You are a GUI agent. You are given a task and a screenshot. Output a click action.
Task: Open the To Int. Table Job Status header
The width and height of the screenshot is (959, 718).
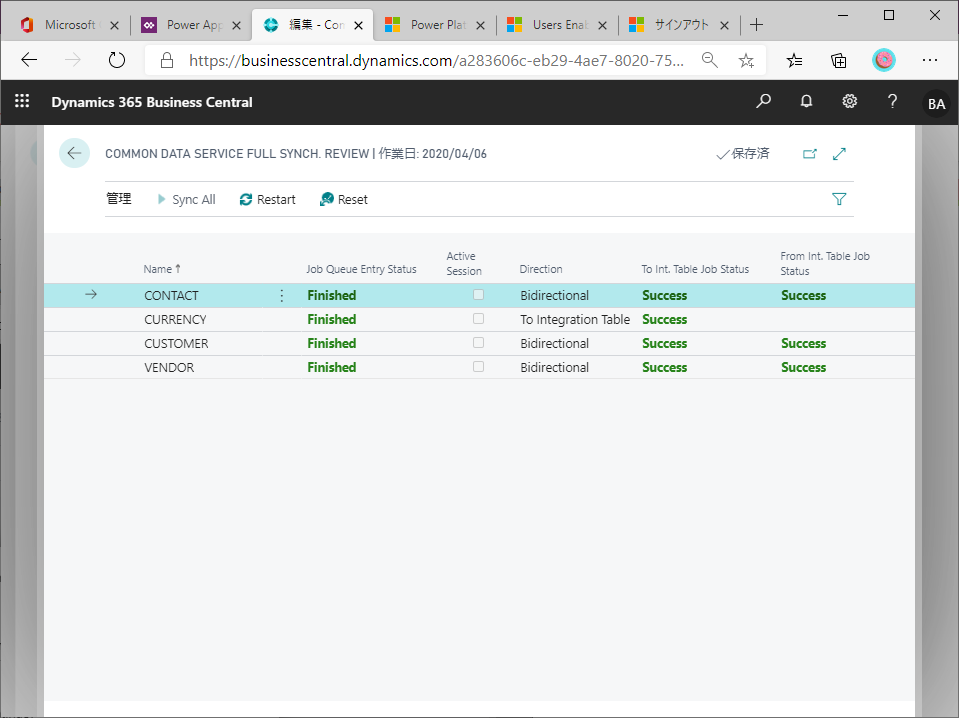(695, 268)
